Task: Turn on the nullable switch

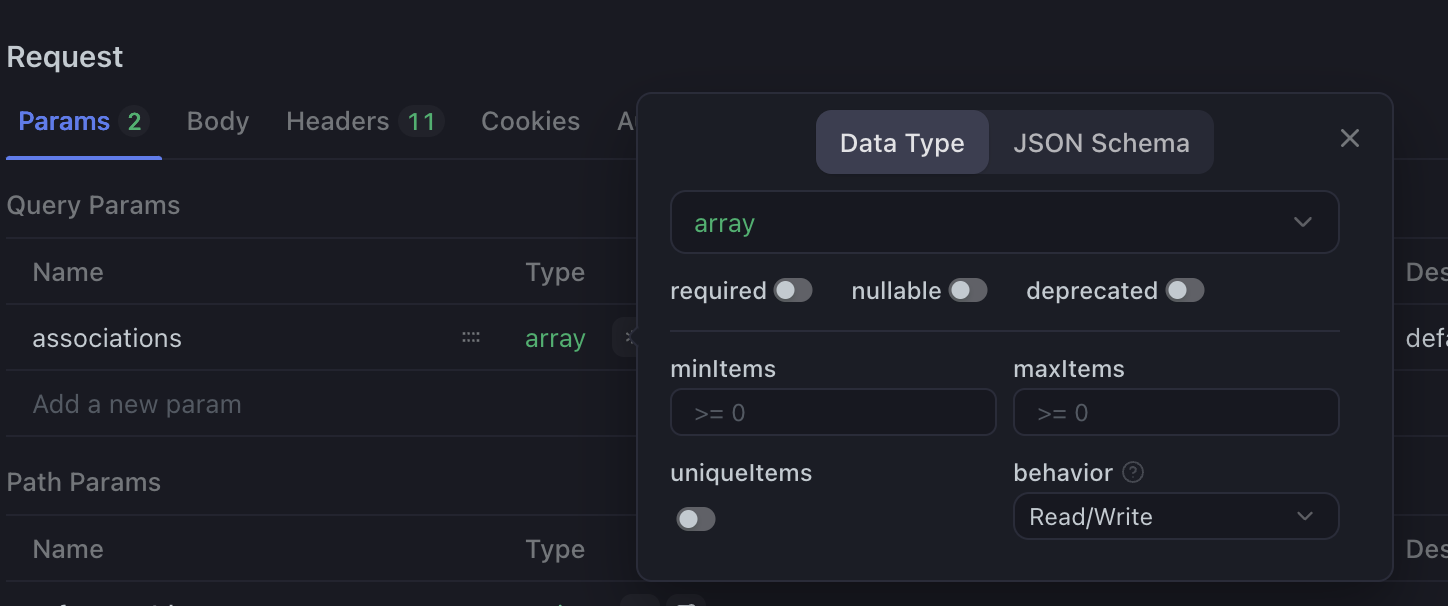Action: click(x=968, y=291)
